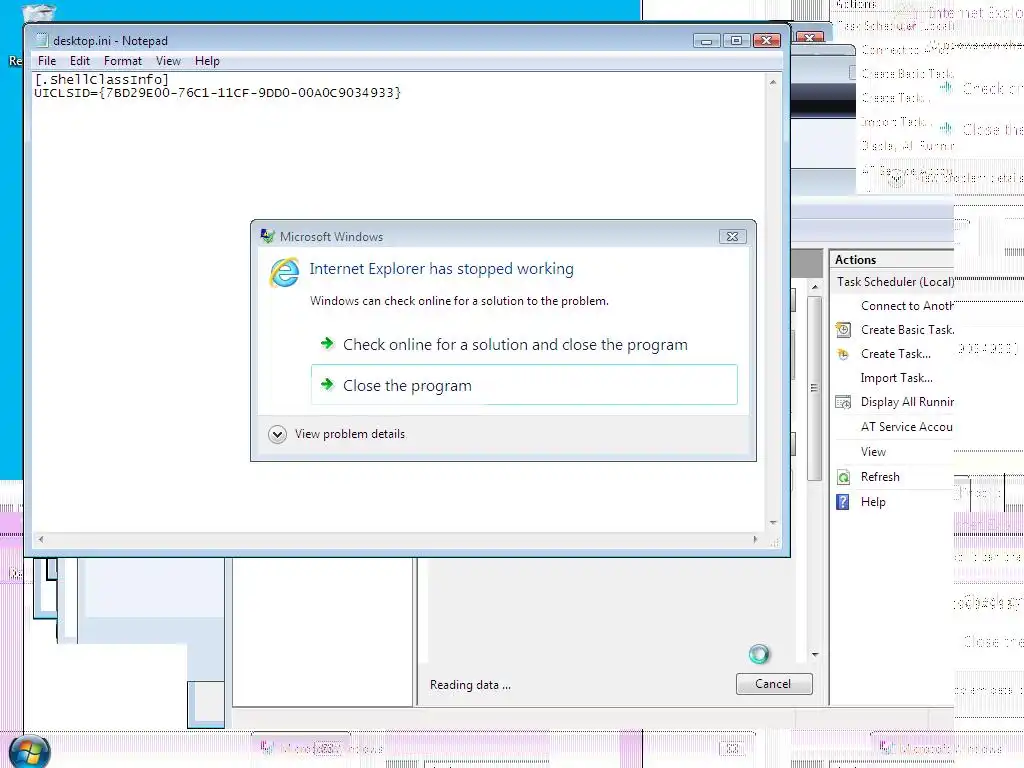
Task: Click the UICLSID line in Notepad
Action: 217,93
